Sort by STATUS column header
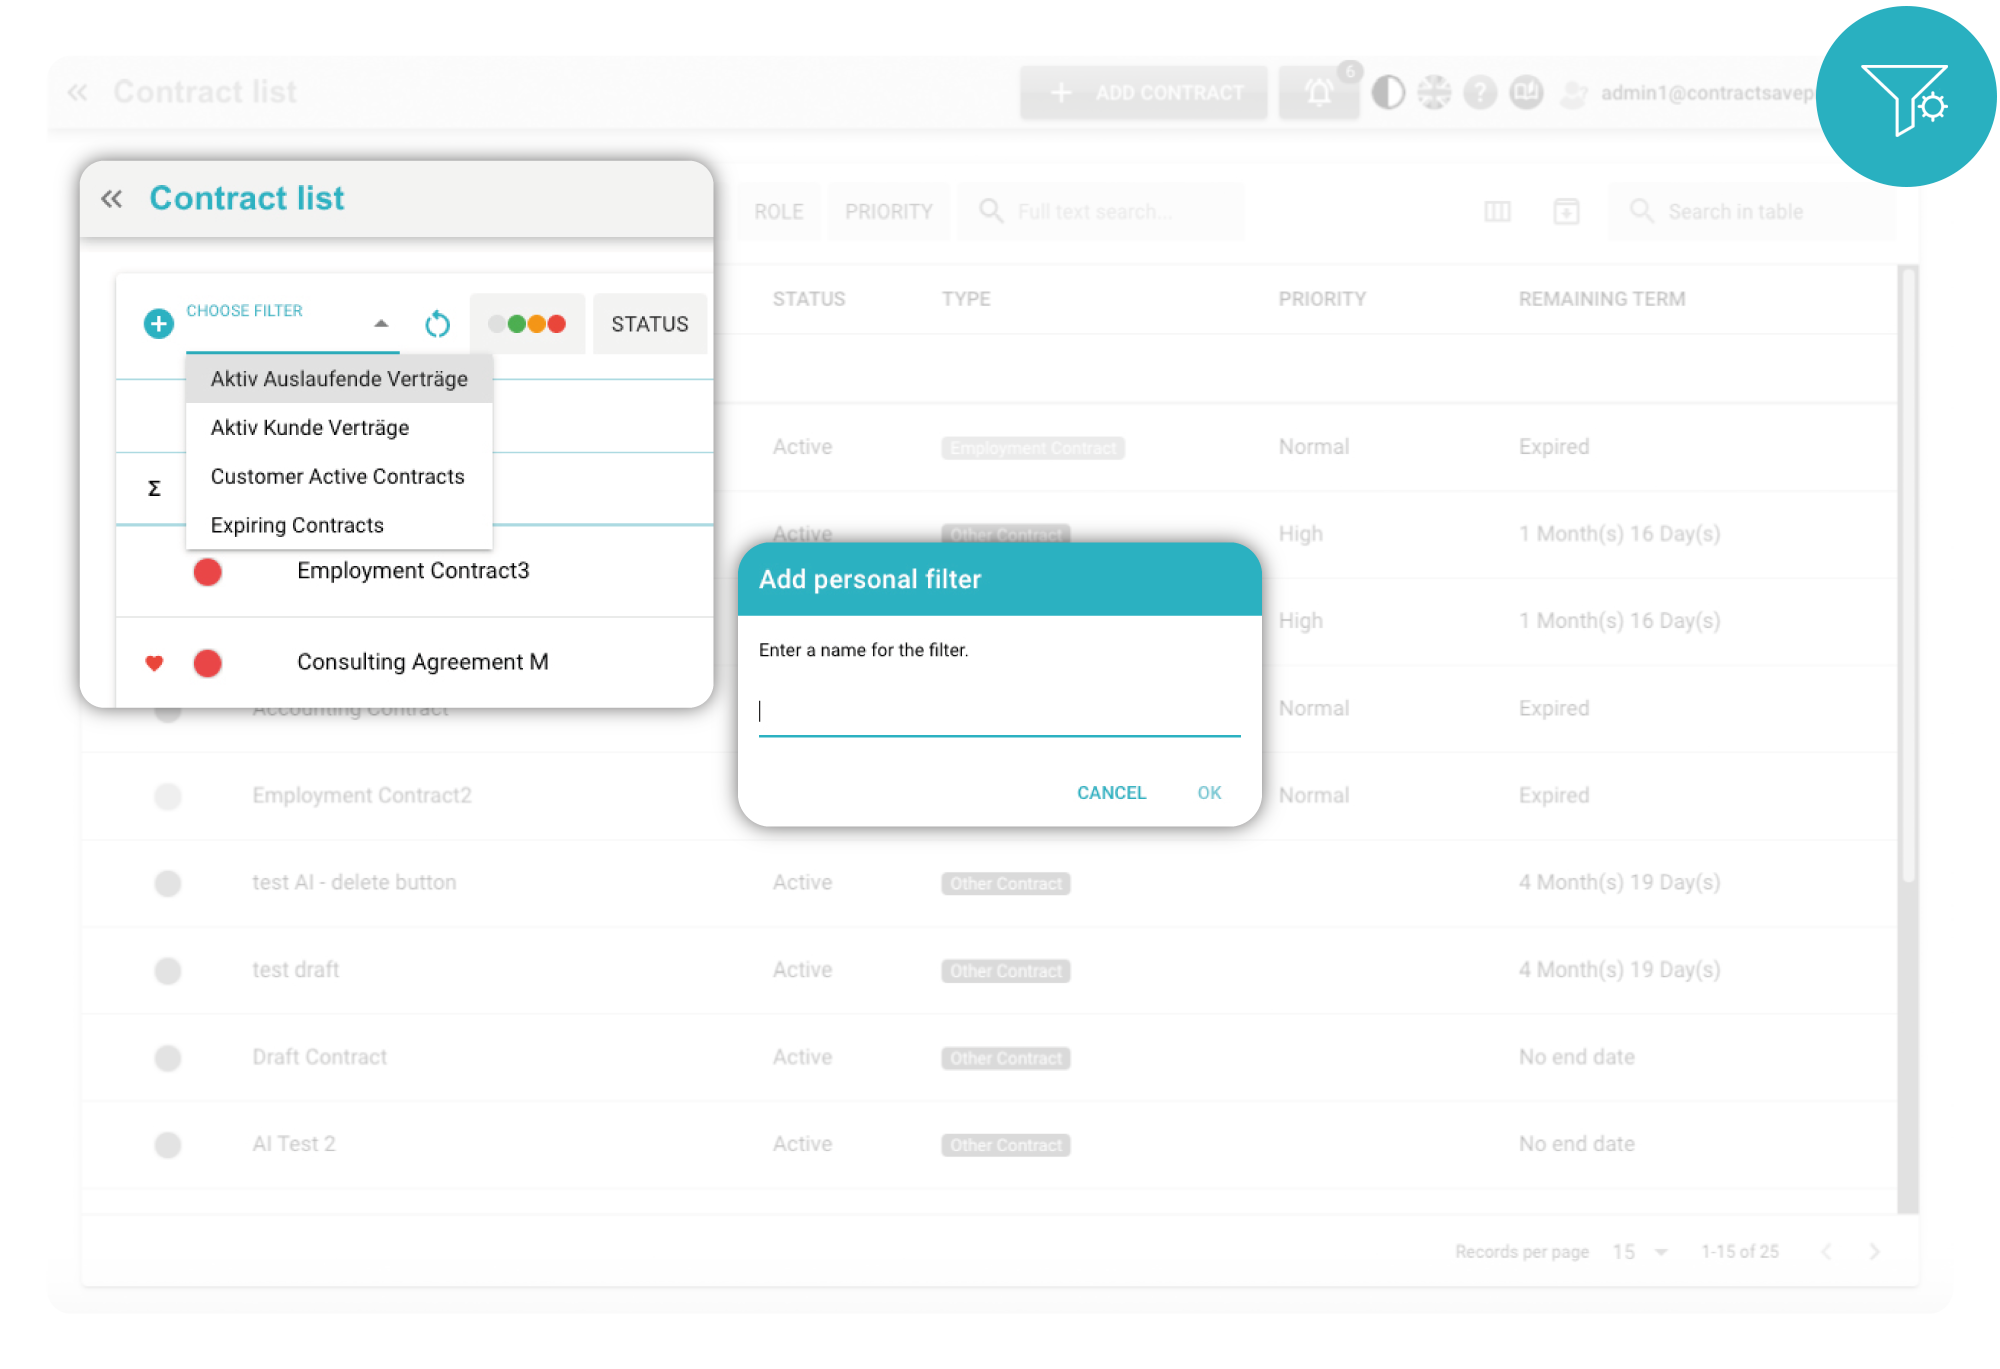This screenshot has width=2000, height=1369. (809, 299)
